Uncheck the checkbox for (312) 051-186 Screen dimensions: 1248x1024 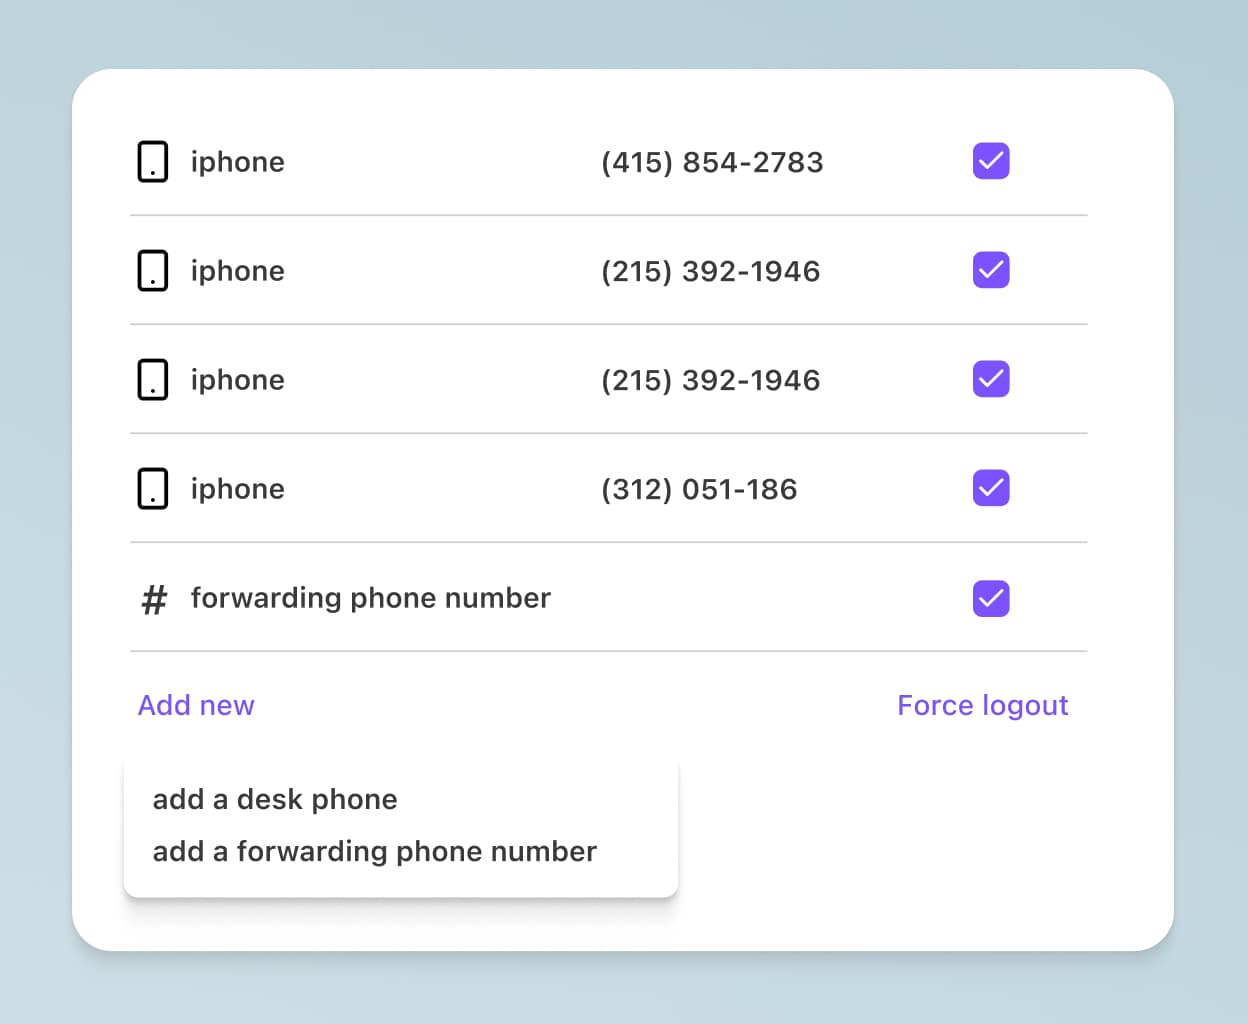point(991,488)
